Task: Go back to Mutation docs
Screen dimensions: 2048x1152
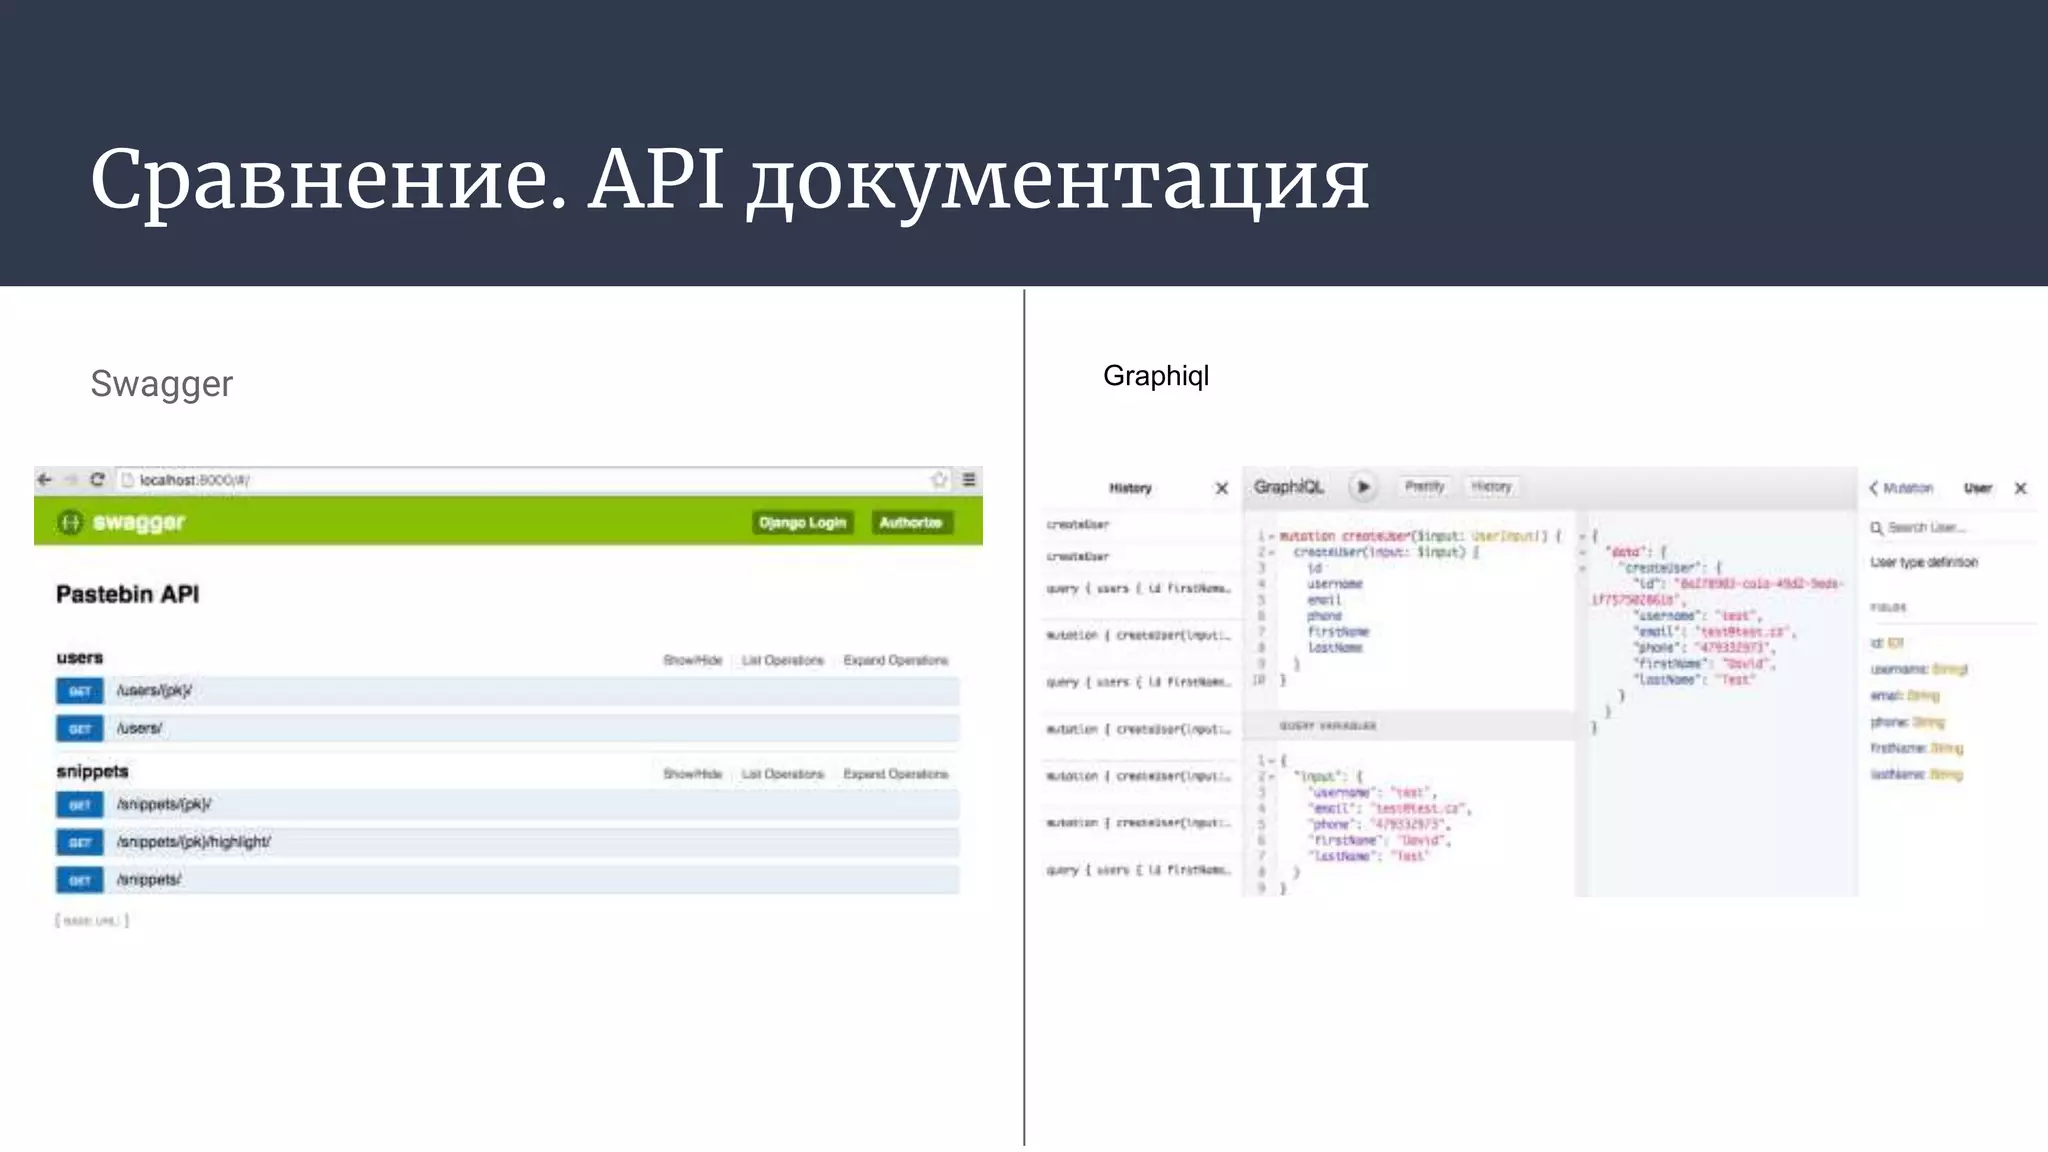Action: [x=1901, y=488]
